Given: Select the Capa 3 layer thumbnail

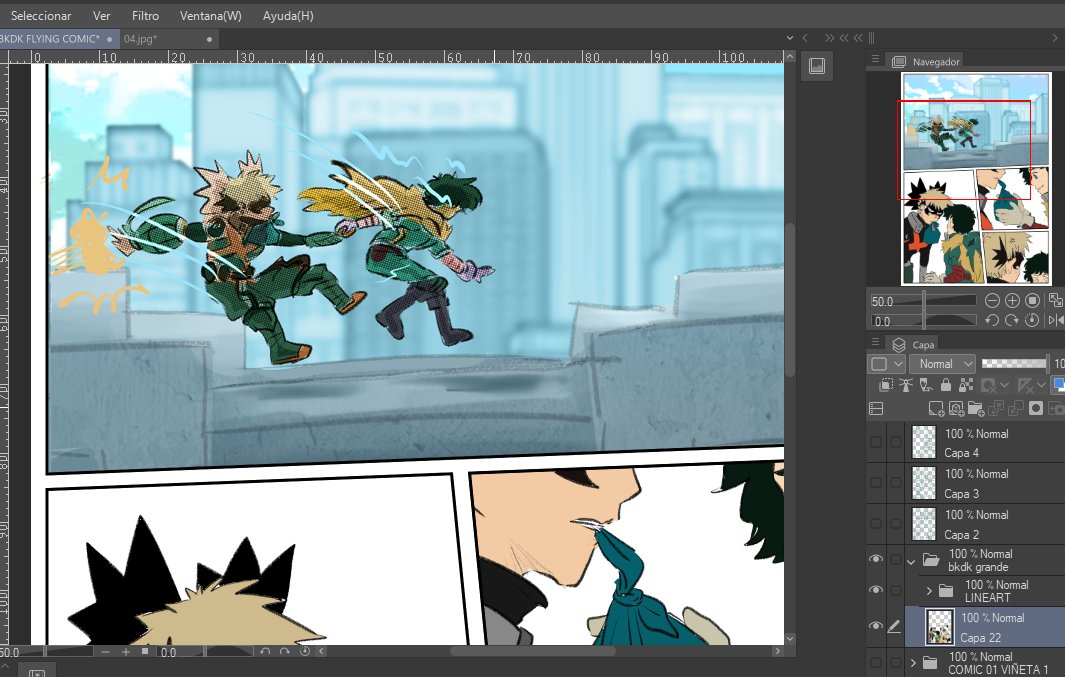Looking at the screenshot, I should (924, 483).
